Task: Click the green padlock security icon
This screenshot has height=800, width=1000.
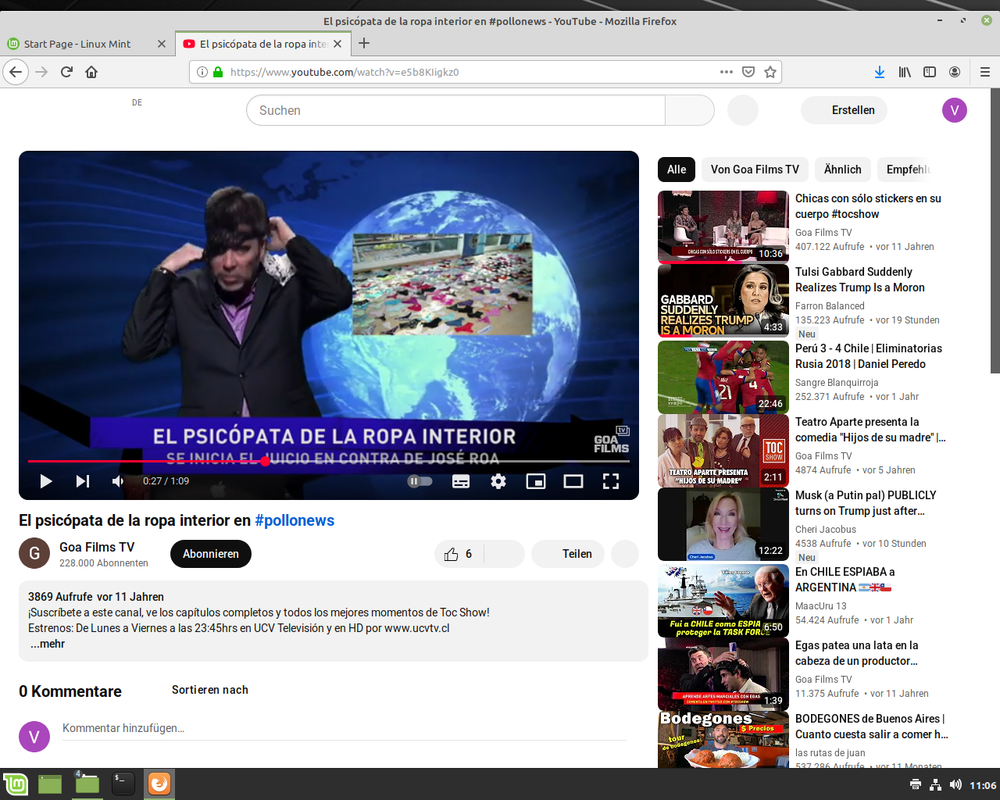Action: click(218, 72)
